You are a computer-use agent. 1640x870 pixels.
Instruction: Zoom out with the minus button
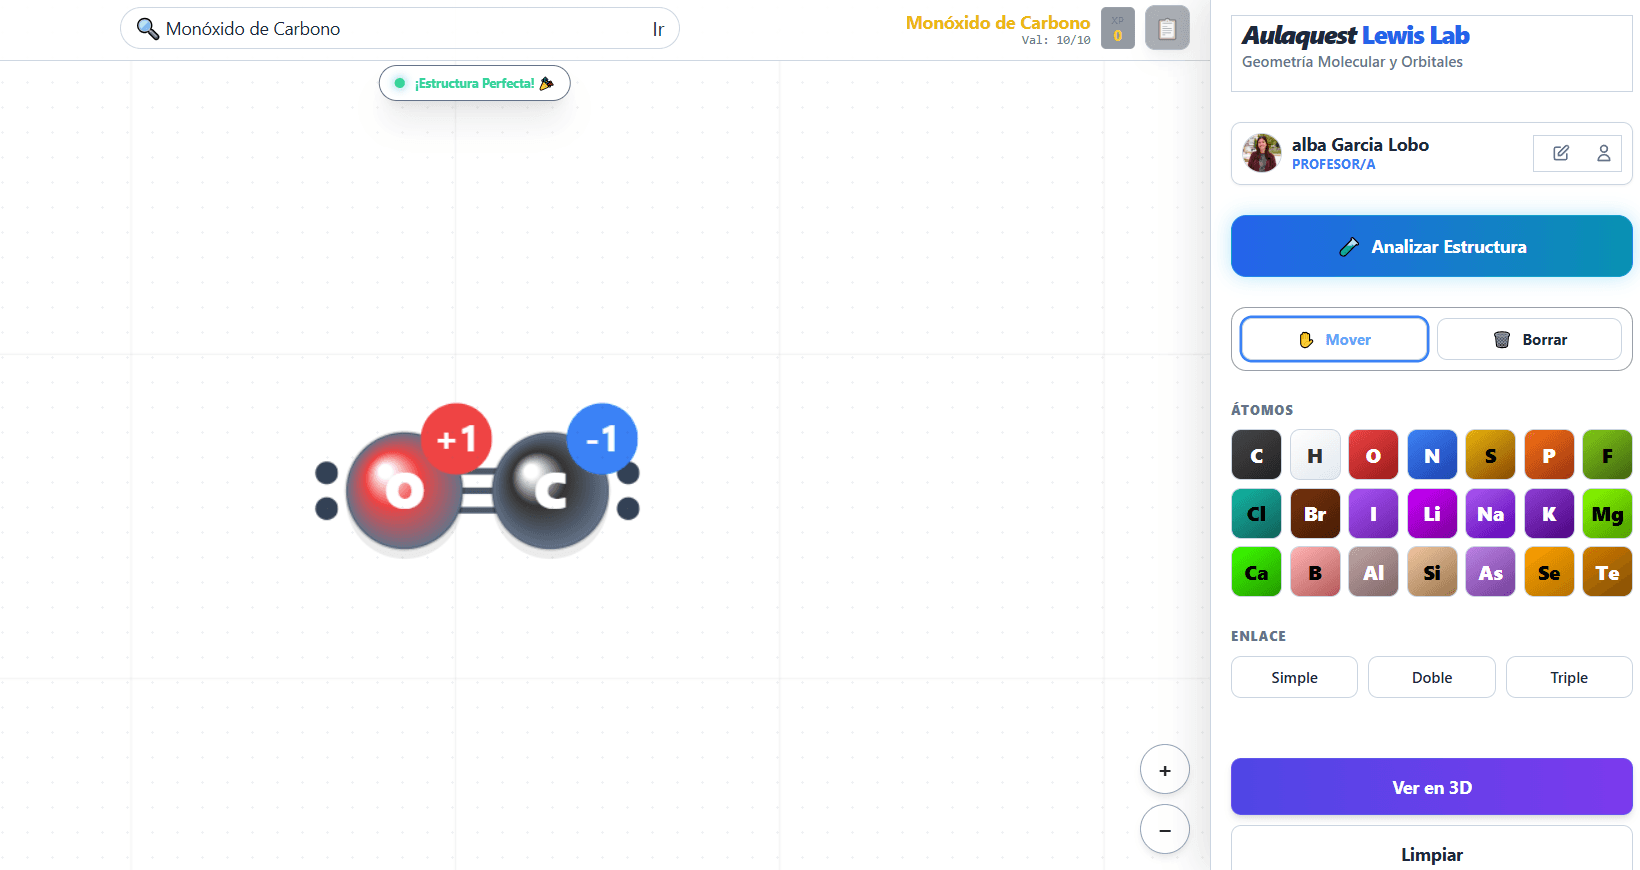point(1165,829)
